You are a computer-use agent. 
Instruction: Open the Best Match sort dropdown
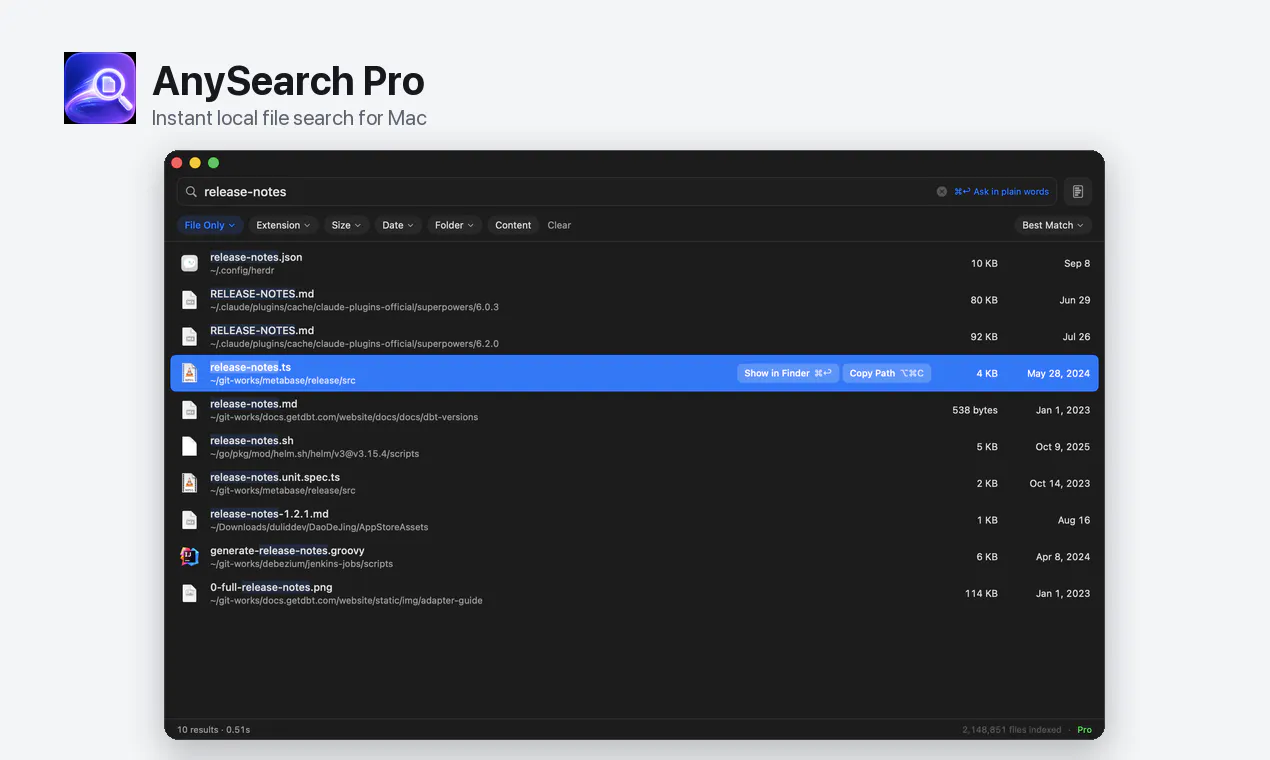pos(1053,225)
